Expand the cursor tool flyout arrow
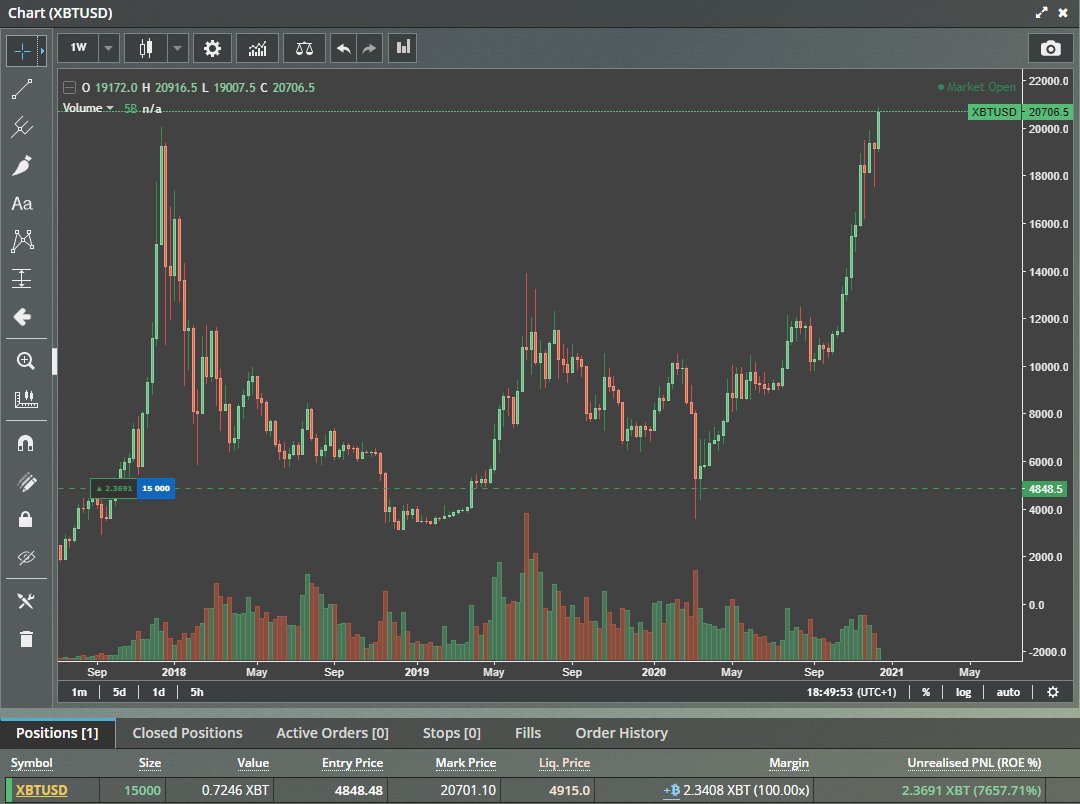The image size is (1080, 804). coord(43,51)
